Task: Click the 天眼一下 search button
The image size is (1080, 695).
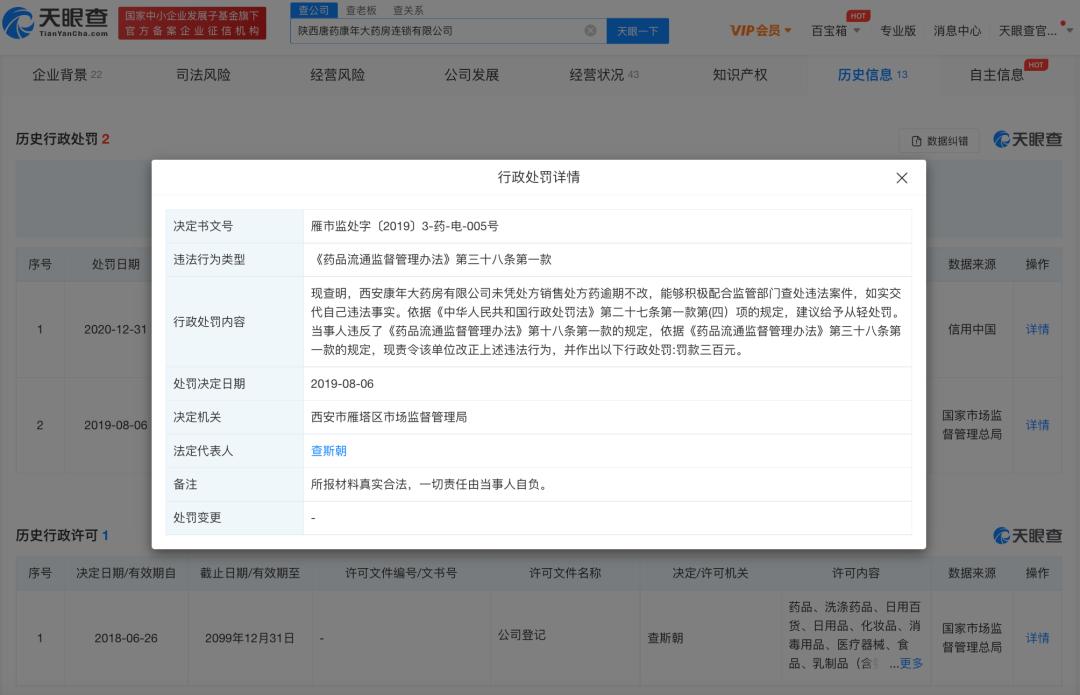Action: [637, 31]
